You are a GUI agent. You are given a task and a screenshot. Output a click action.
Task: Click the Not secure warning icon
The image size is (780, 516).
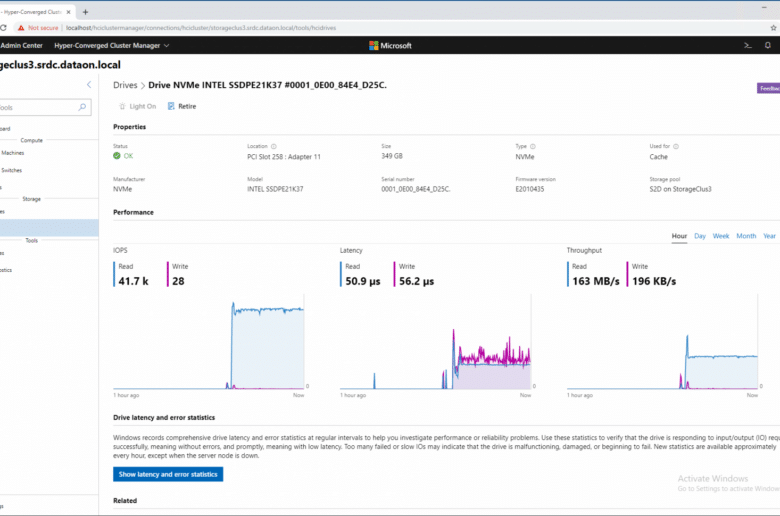pyautogui.click(x=21, y=28)
